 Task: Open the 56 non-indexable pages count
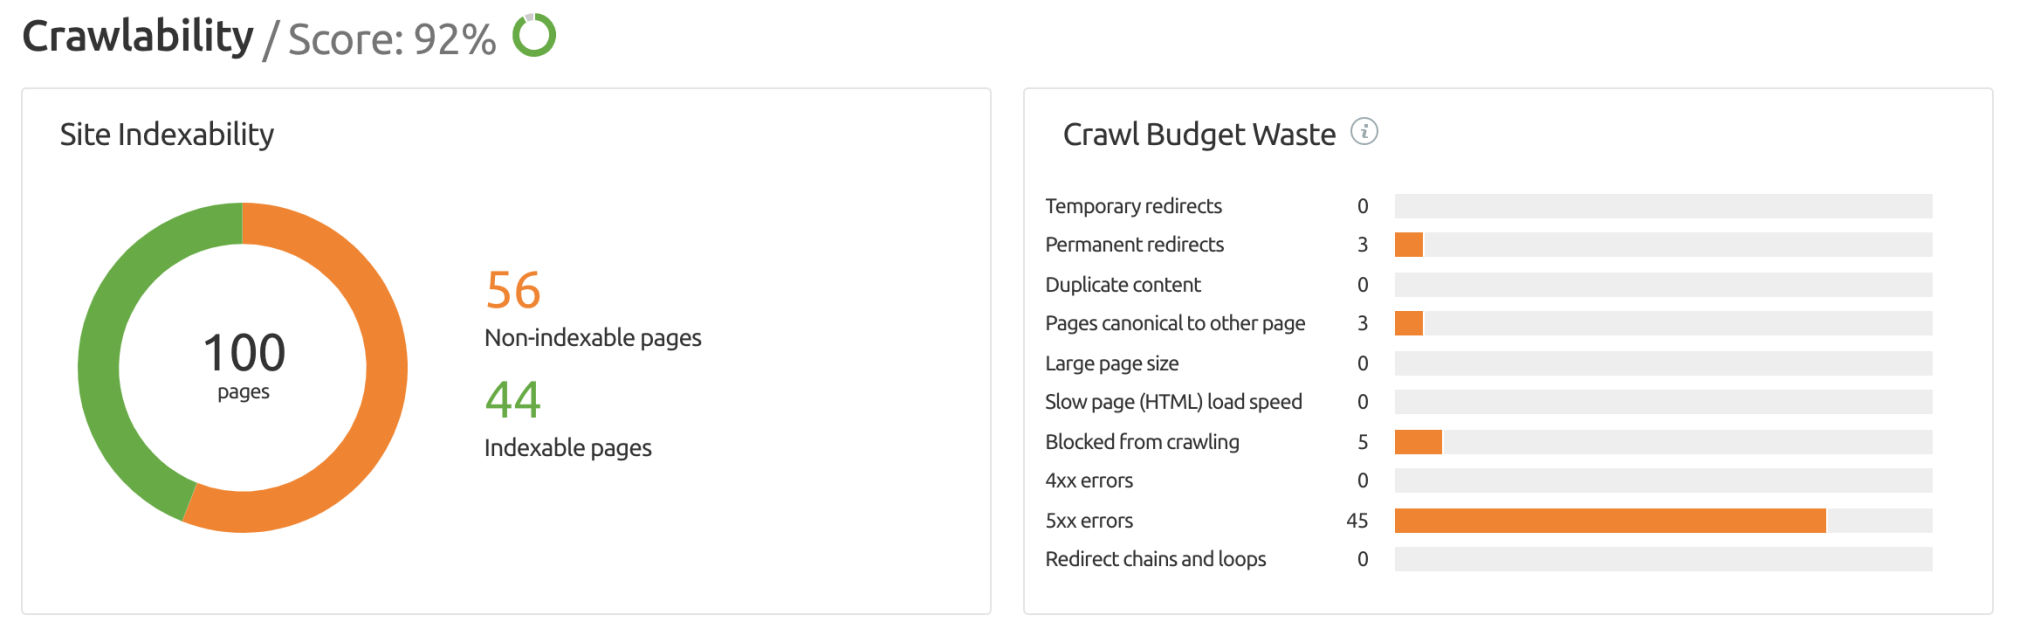tap(513, 290)
